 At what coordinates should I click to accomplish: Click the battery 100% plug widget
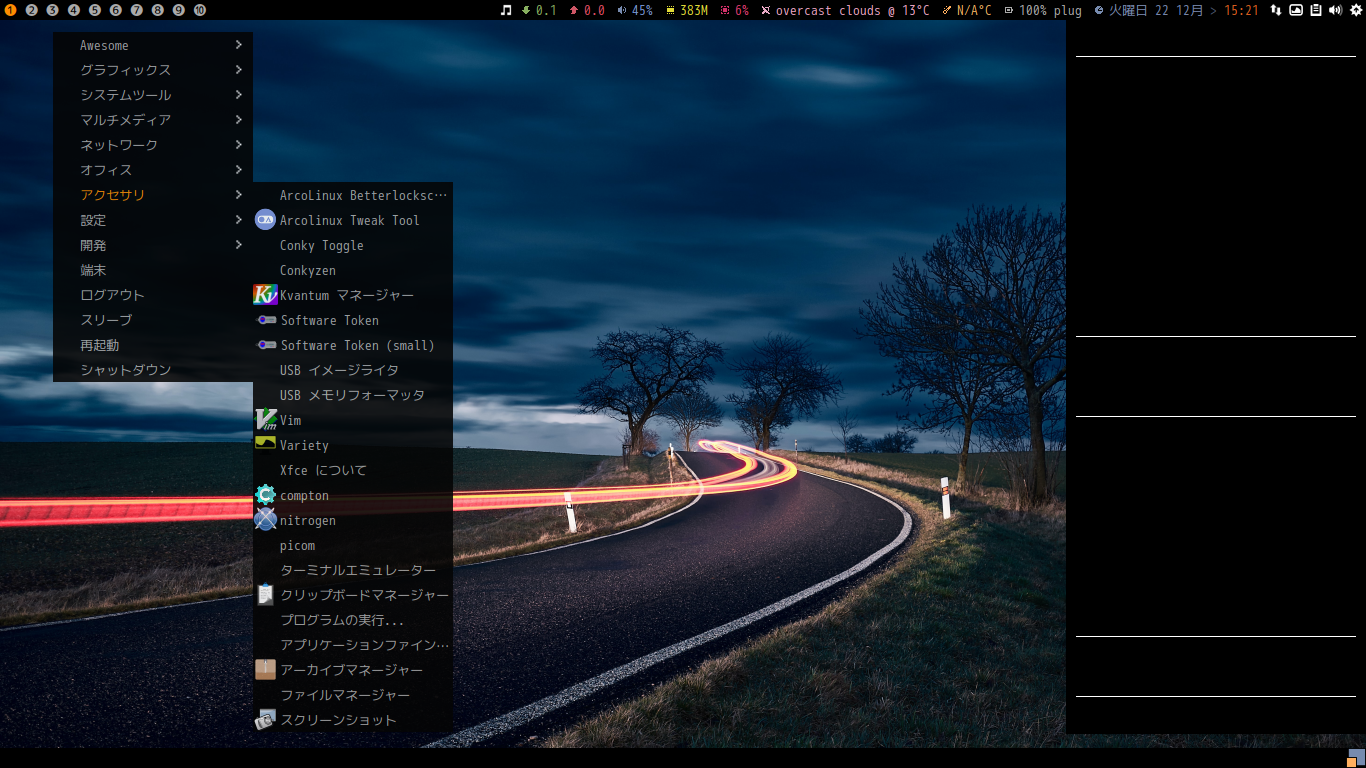[x=1043, y=10]
